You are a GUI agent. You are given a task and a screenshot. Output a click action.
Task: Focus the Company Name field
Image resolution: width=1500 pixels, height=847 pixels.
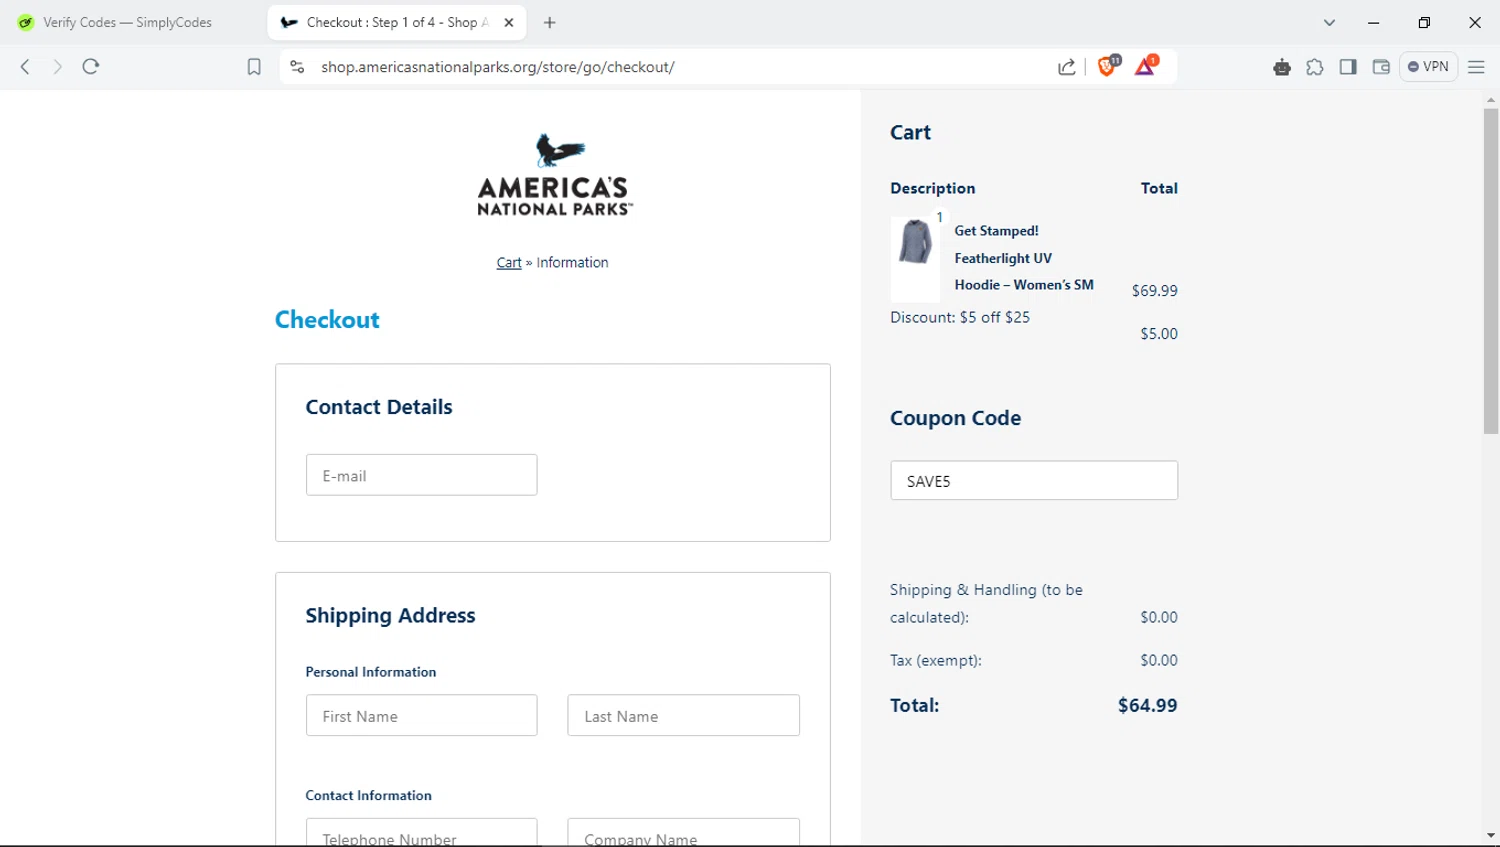click(683, 833)
